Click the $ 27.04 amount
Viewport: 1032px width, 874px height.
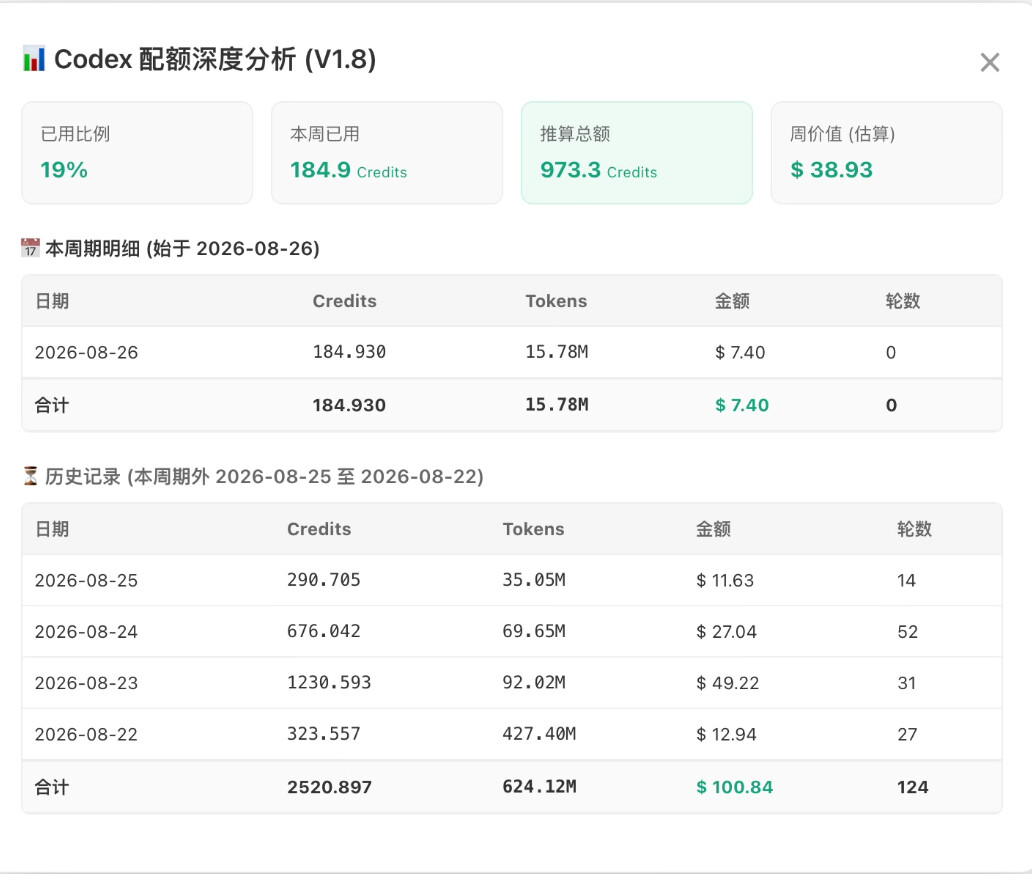[x=727, y=632]
